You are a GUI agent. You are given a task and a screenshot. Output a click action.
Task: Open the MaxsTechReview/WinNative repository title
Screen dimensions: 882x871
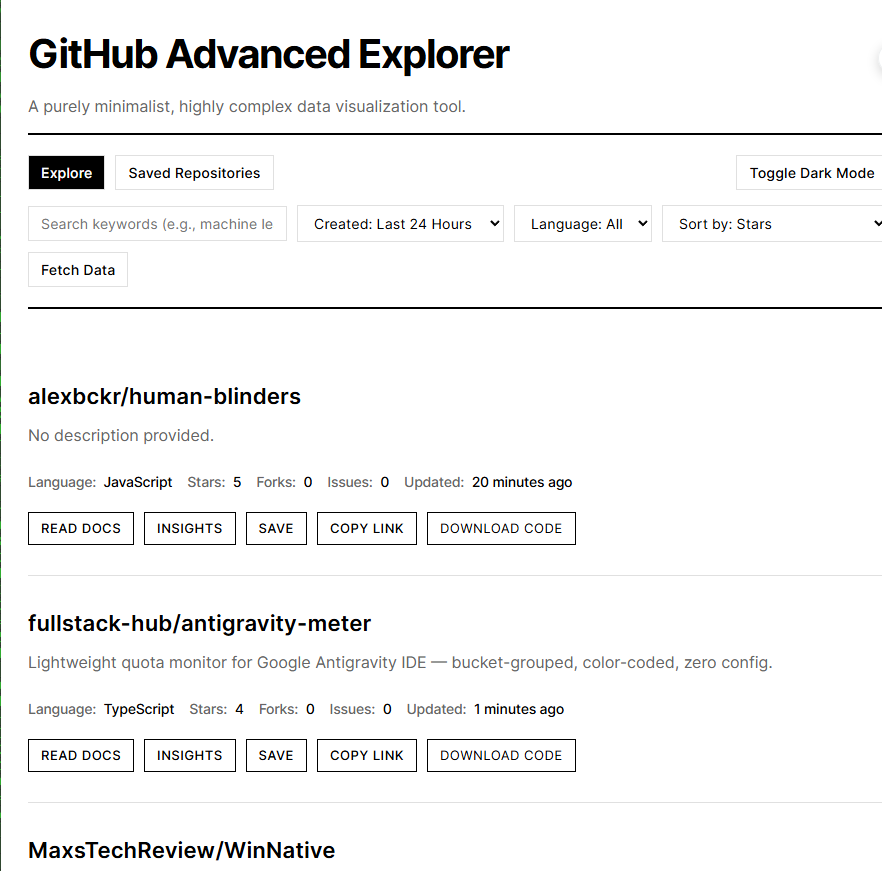(x=181, y=850)
